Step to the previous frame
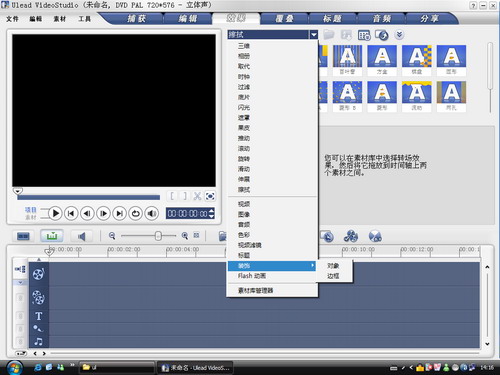 coord(87,213)
